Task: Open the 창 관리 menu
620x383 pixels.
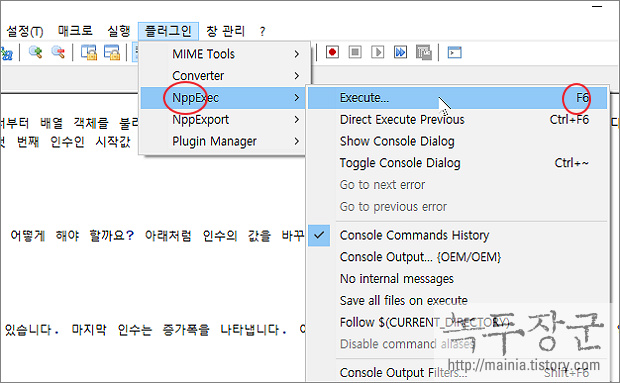Action: click(x=225, y=31)
